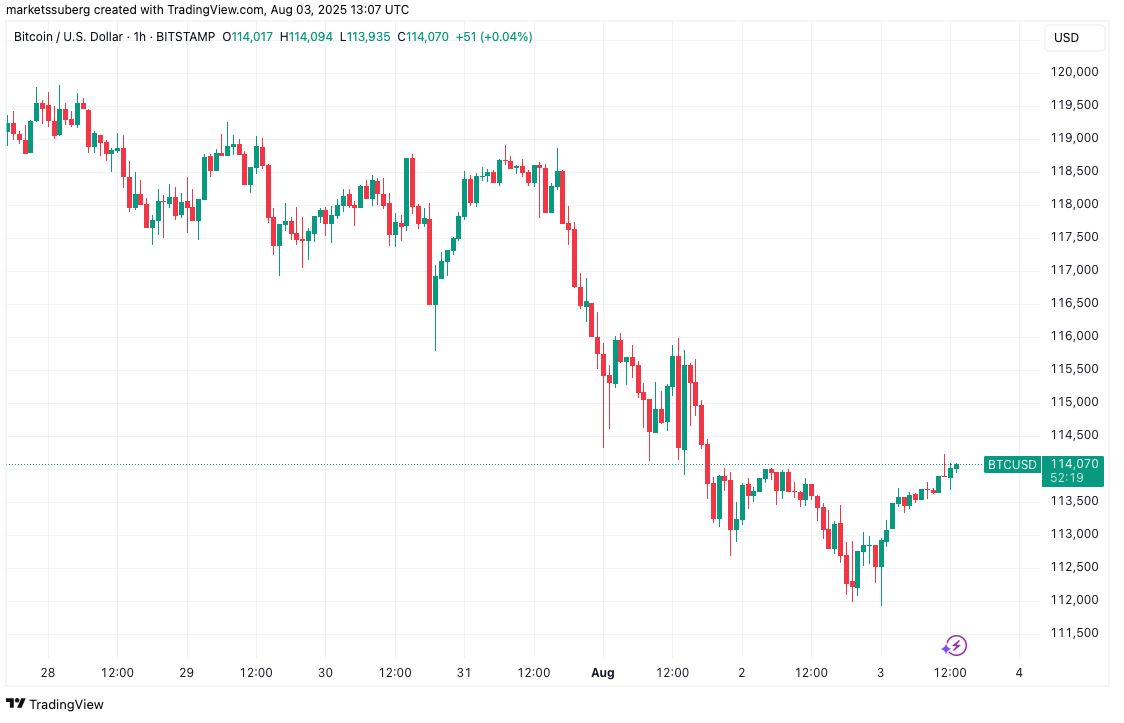Click the 31 date label on time axis

(464, 673)
